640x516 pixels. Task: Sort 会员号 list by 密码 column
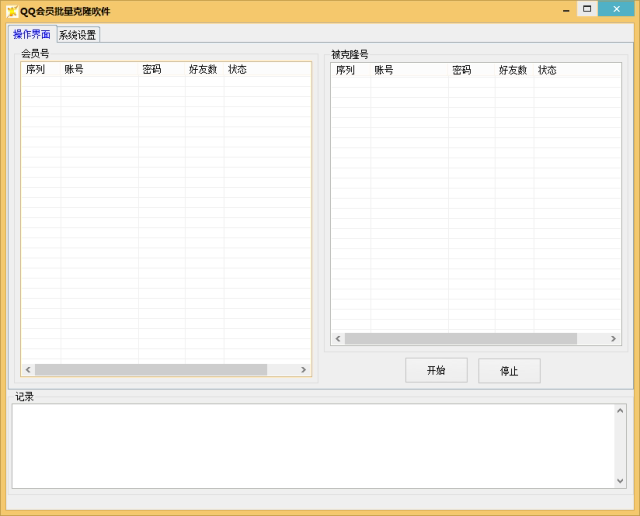162,69
